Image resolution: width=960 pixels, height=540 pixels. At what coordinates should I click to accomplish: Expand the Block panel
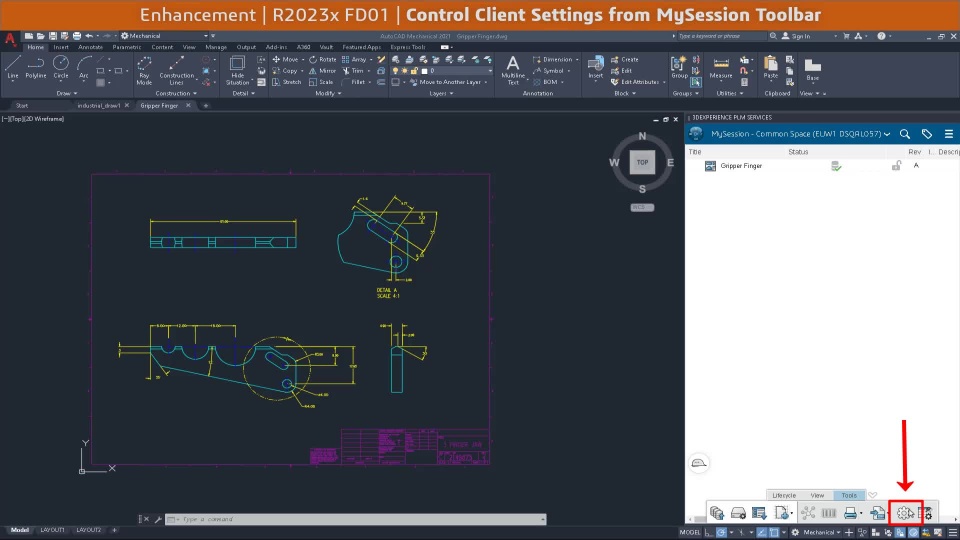click(x=624, y=94)
